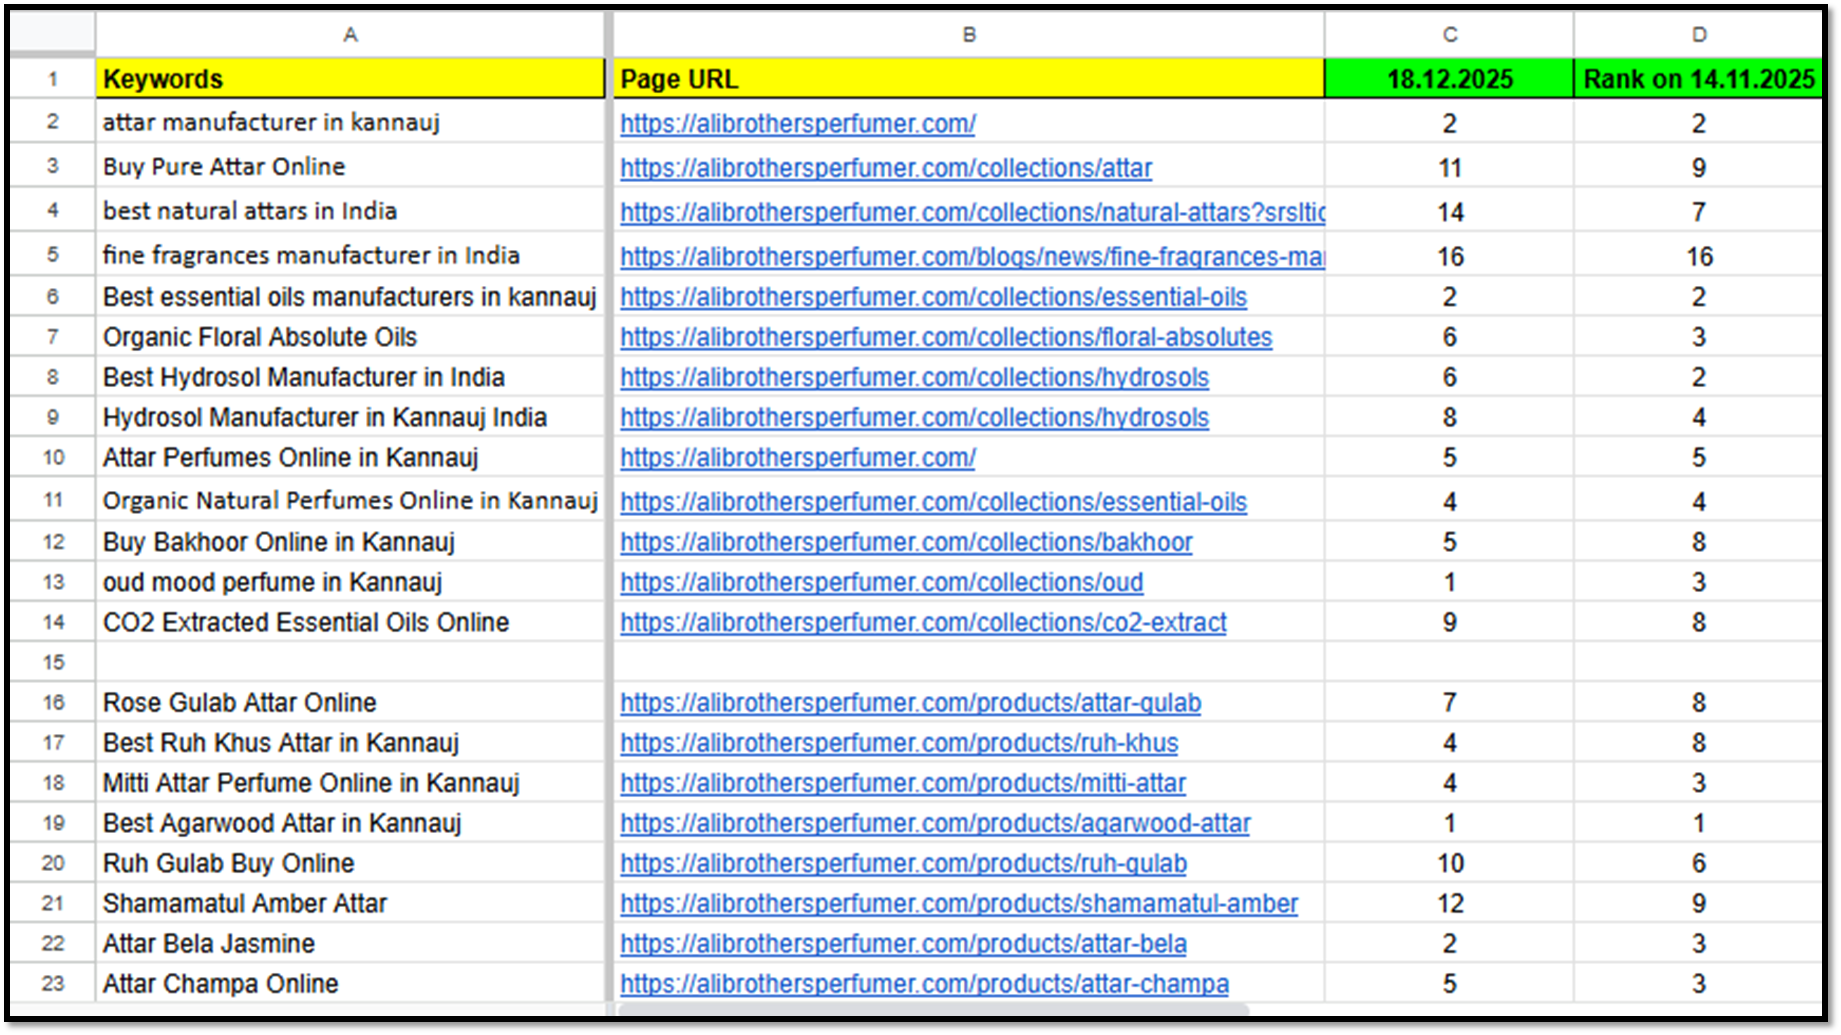The image size is (1841, 1035).
Task: Select column D header
Action: point(1698,35)
